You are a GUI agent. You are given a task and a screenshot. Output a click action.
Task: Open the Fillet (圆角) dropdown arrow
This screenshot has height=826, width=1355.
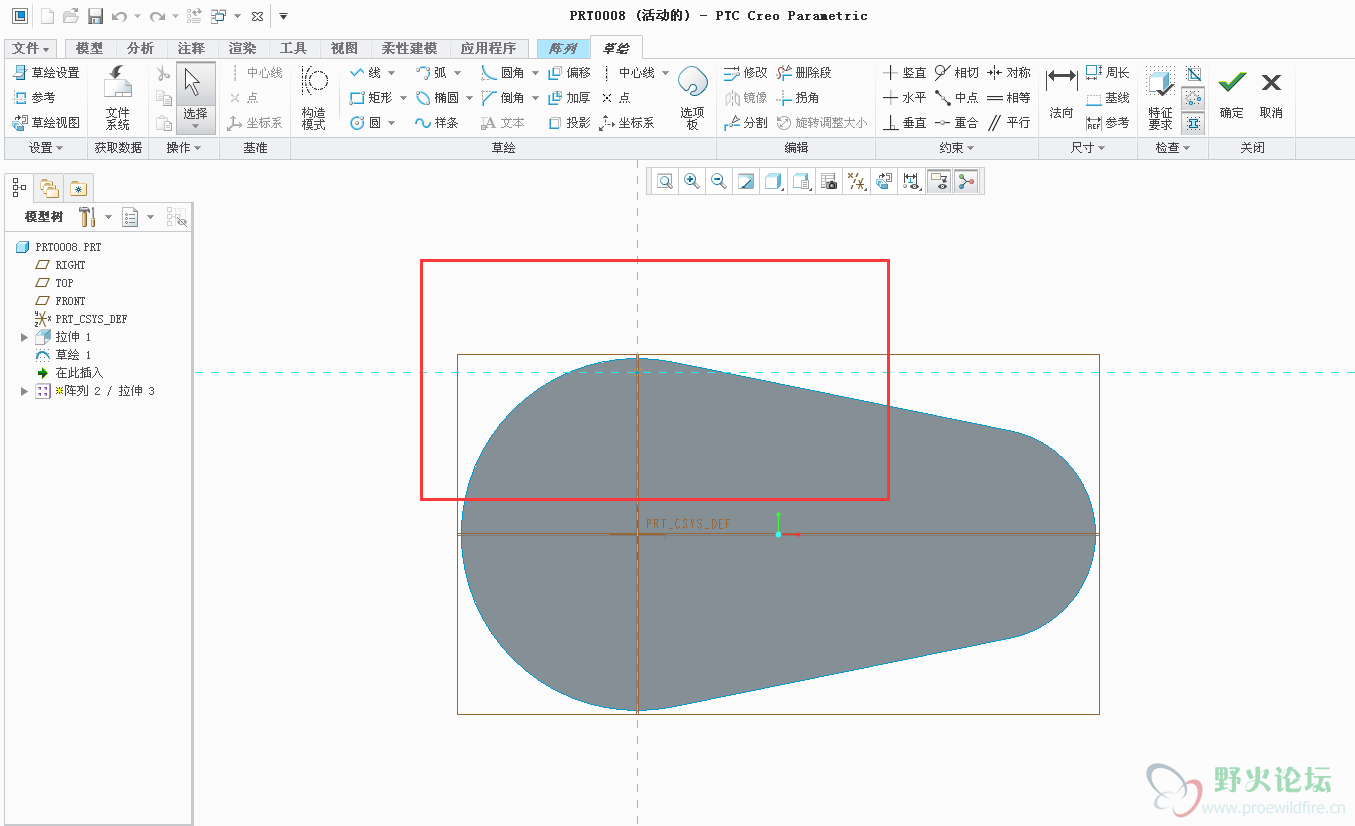(535, 73)
